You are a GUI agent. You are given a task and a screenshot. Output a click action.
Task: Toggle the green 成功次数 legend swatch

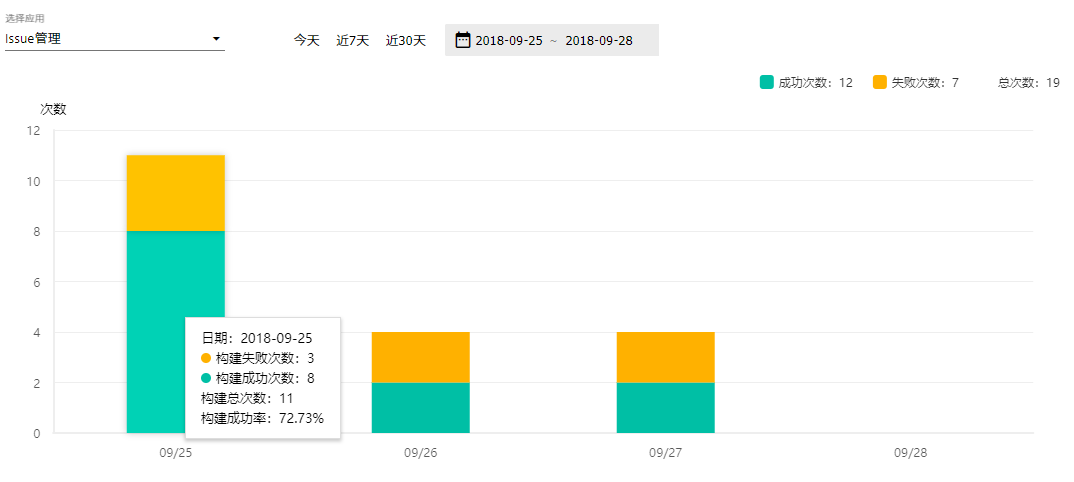pos(766,82)
